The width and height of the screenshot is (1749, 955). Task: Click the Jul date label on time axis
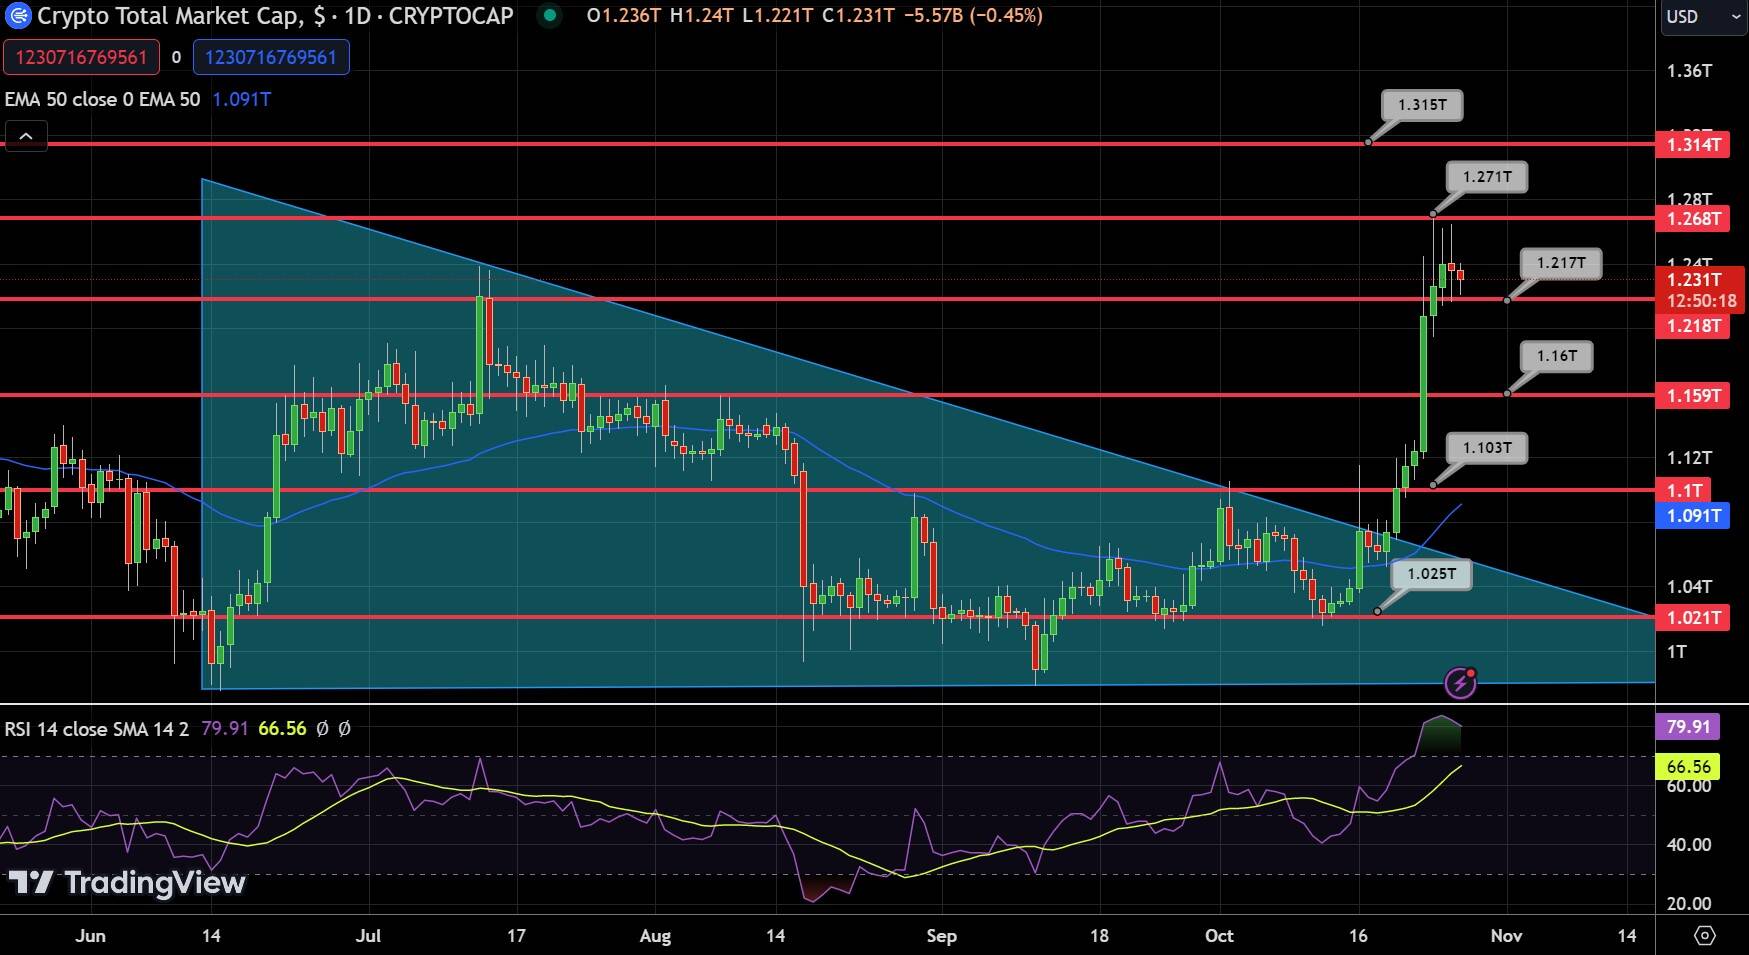[x=369, y=936]
